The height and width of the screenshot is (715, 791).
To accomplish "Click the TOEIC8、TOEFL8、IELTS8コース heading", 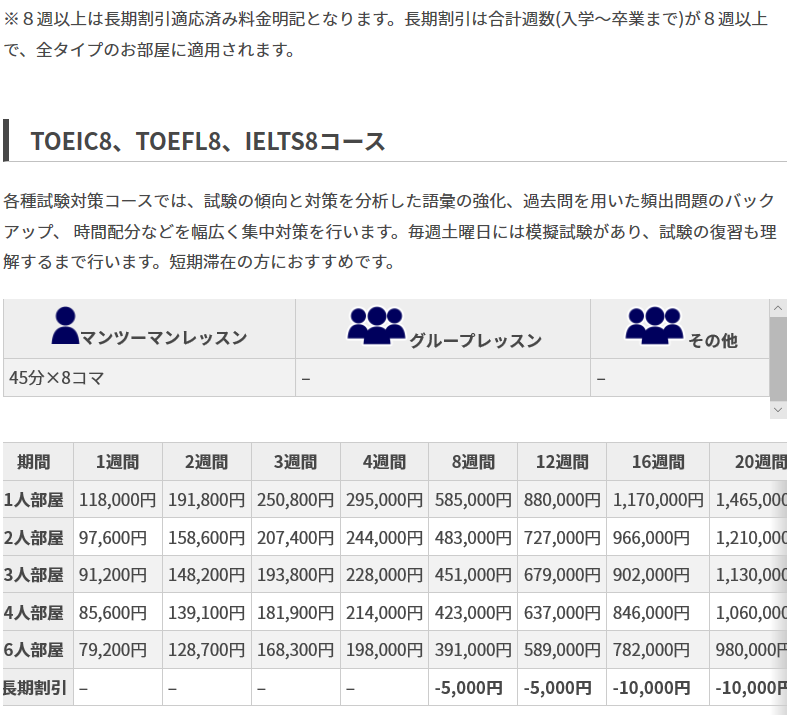I will tap(208, 141).
